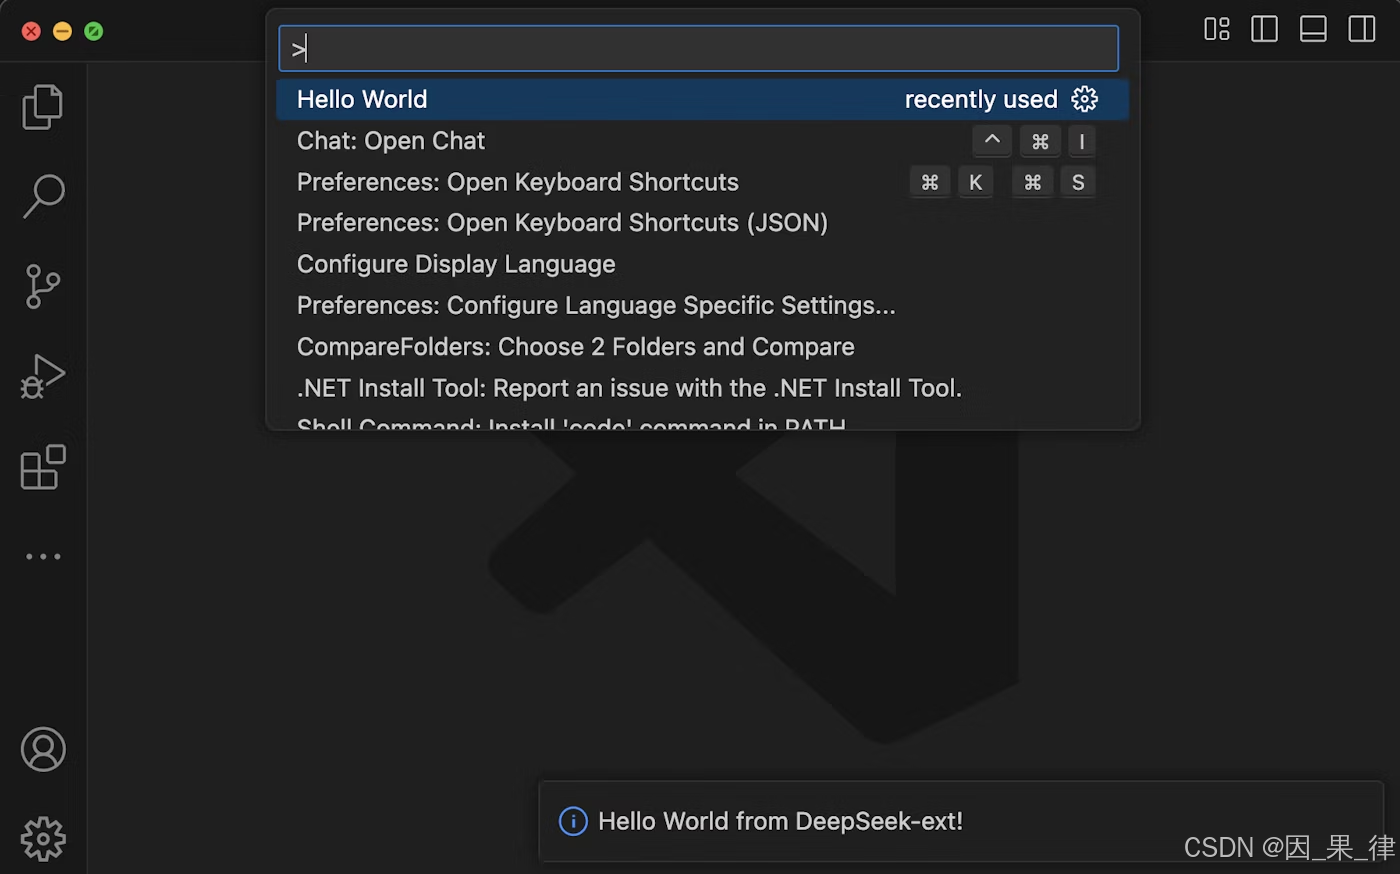Open the Manage gear in activity bar
The width and height of the screenshot is (1400, 874).
(43, 839)
